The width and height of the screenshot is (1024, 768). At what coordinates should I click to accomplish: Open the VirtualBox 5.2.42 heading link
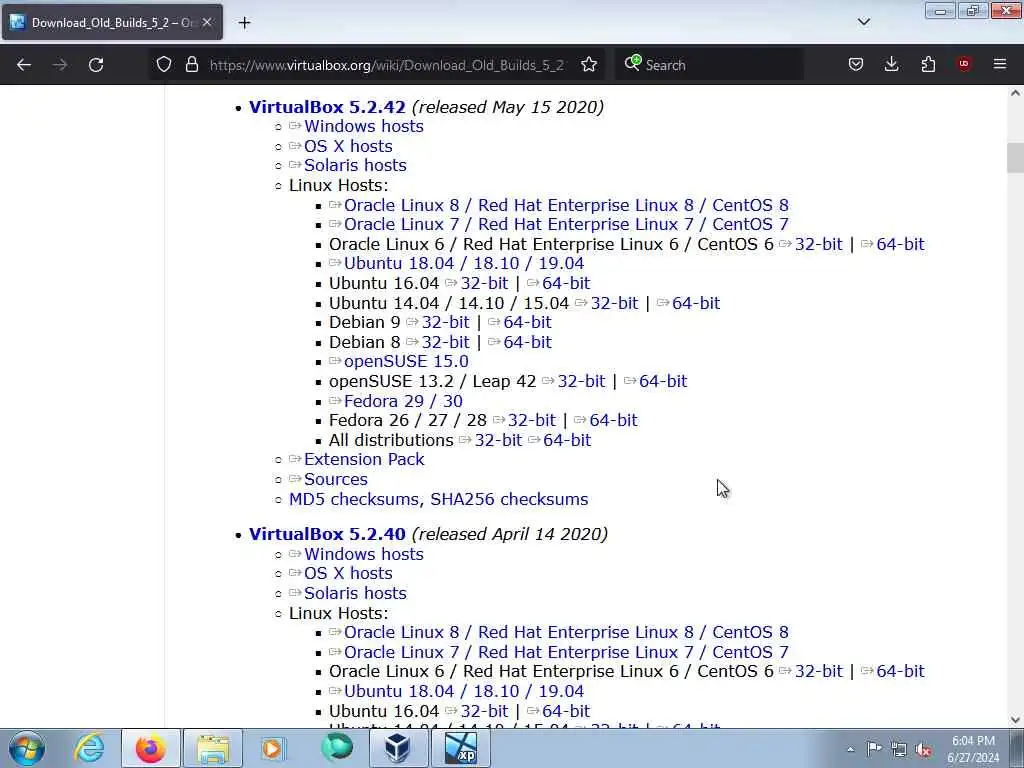(x=327, y=107)
